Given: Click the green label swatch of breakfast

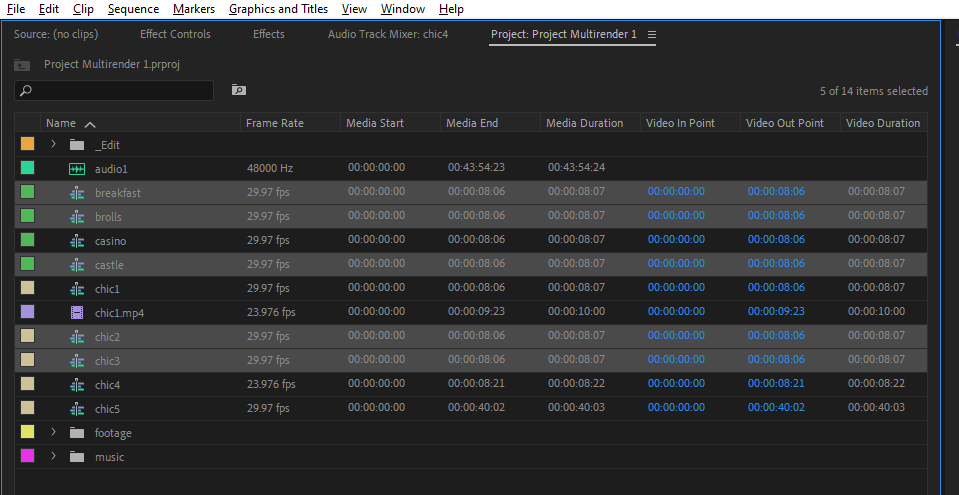Looking at the screenshot, I should pyautogui.click(x=28, y=192).
